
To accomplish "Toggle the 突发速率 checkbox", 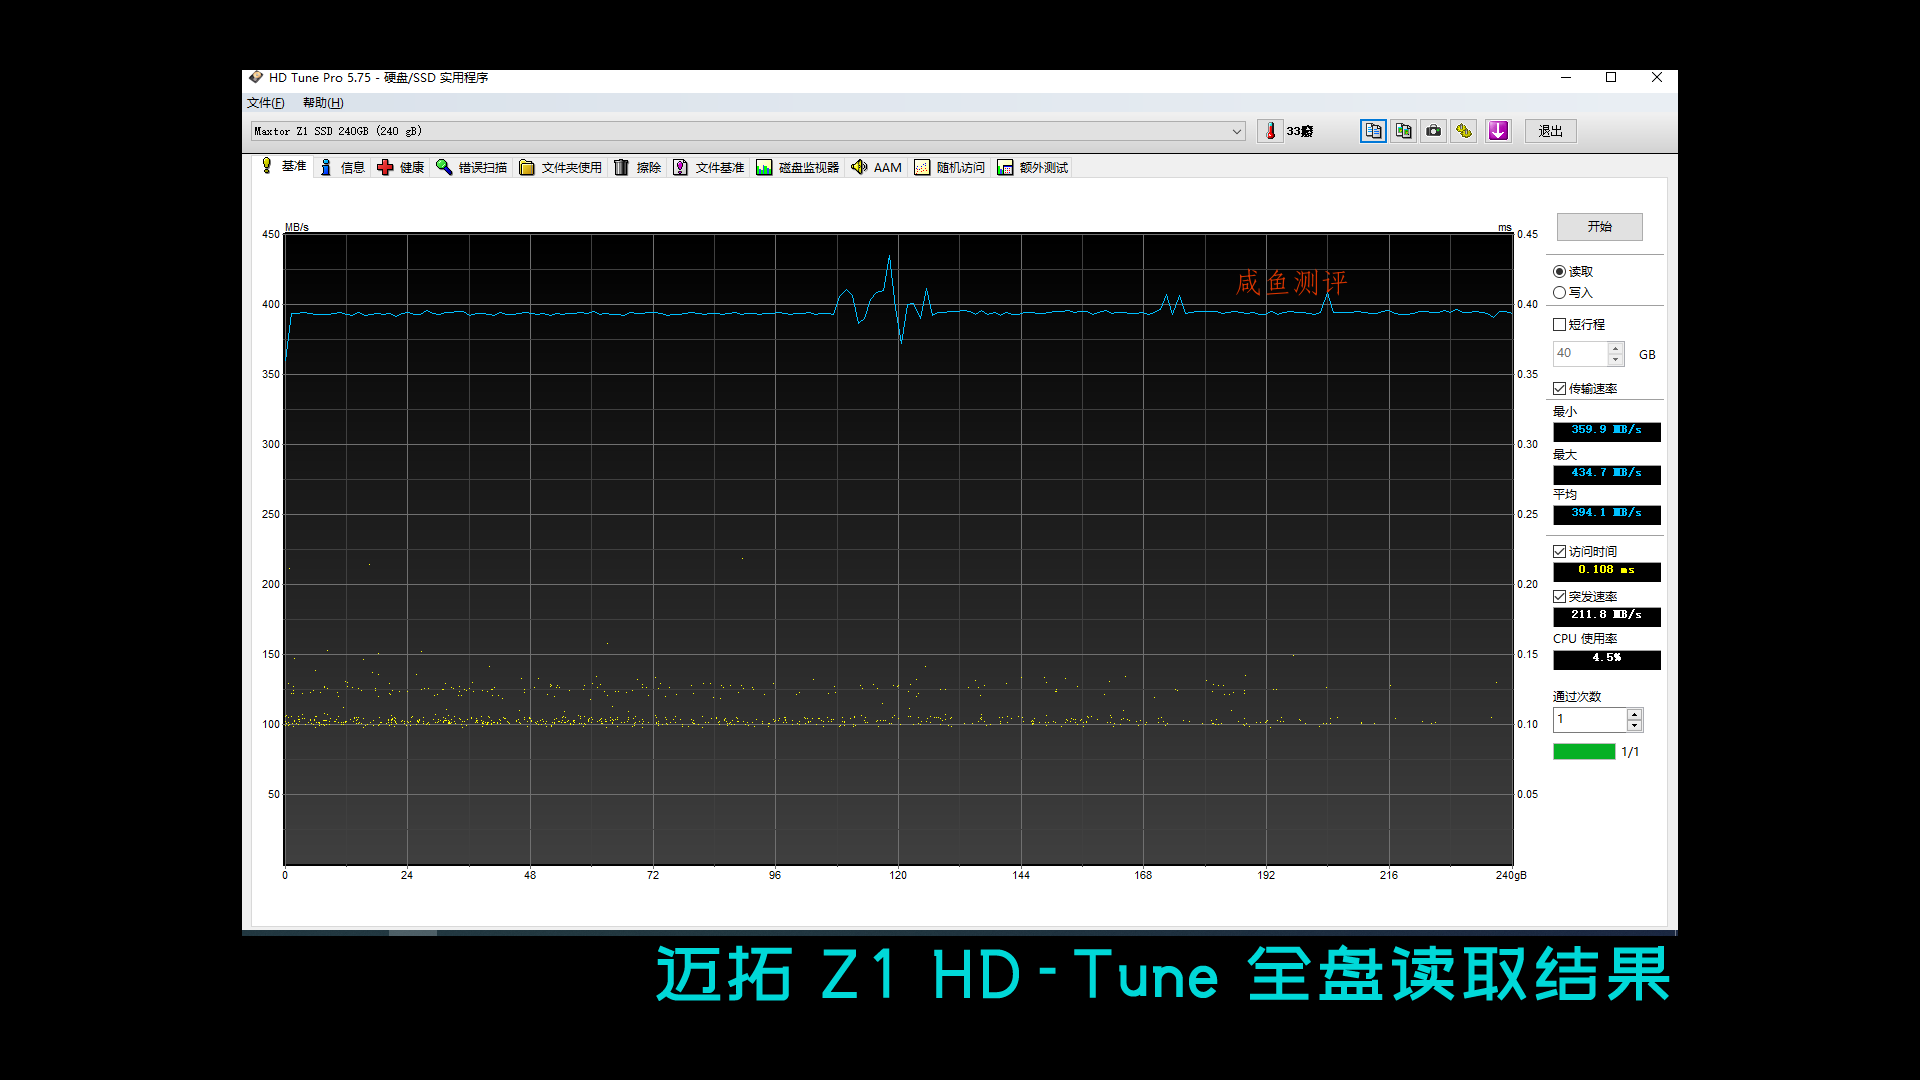I will click(1559, 597).
